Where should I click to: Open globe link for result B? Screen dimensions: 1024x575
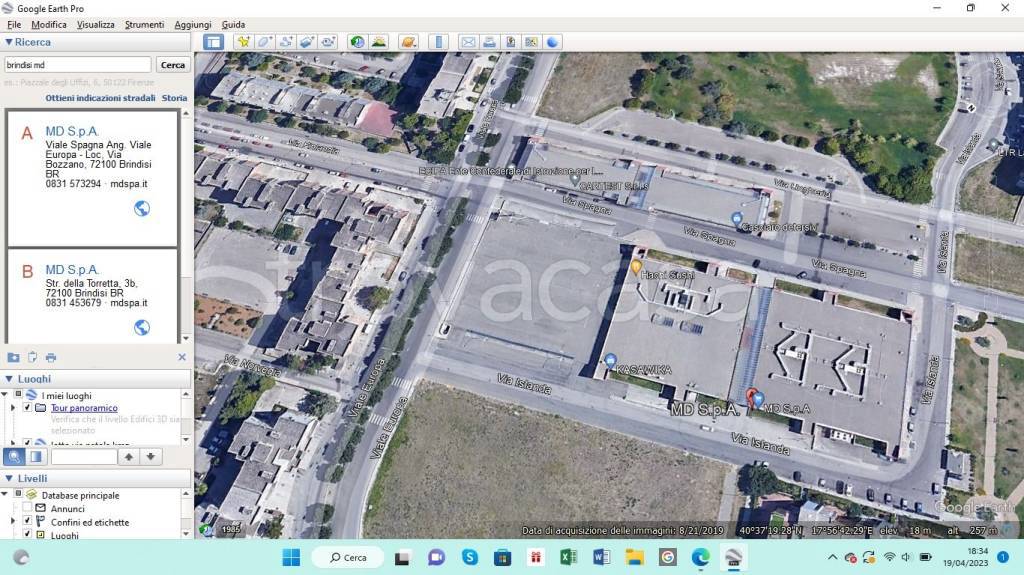click(142, 327)
